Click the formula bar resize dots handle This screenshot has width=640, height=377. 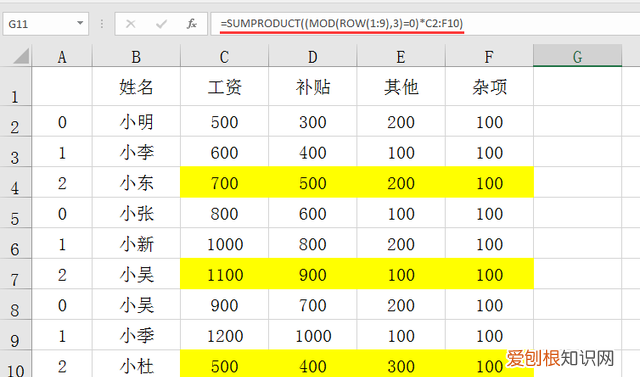point(102,24)
